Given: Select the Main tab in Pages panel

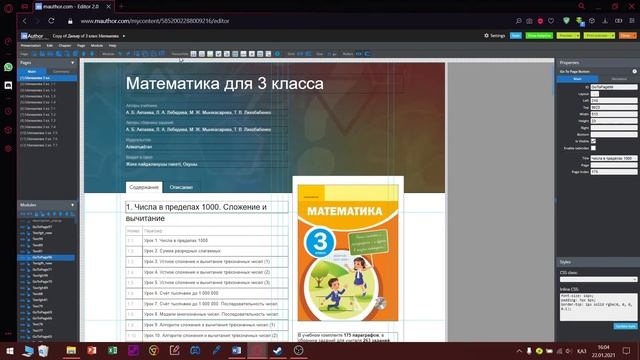Looking at the screenshot, I should pyautogui.click(x=32, y=71).
